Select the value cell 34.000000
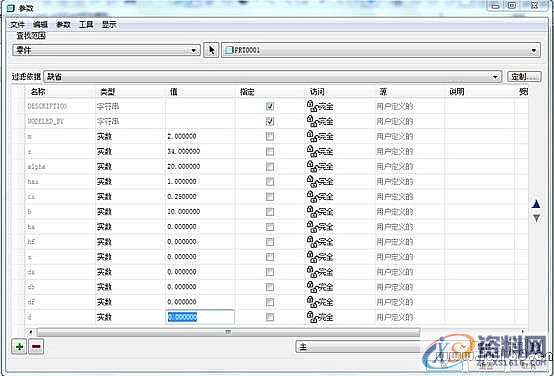The width and height of the screenshot is (554, 376). point(200,151)
